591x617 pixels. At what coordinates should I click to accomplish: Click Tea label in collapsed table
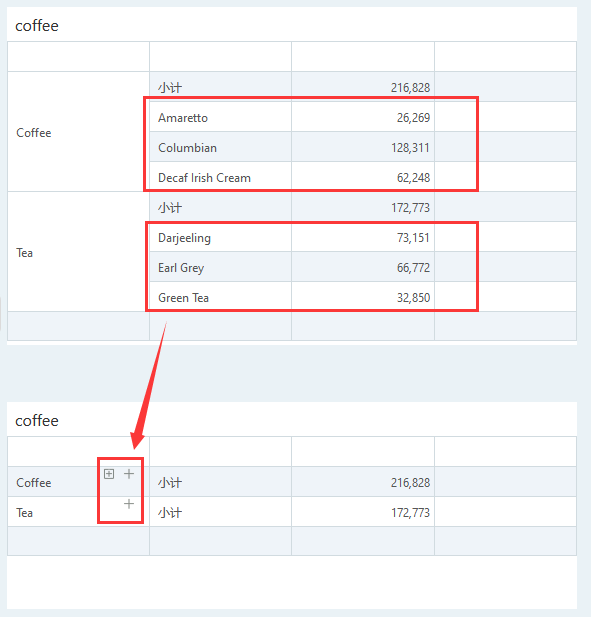24,513
